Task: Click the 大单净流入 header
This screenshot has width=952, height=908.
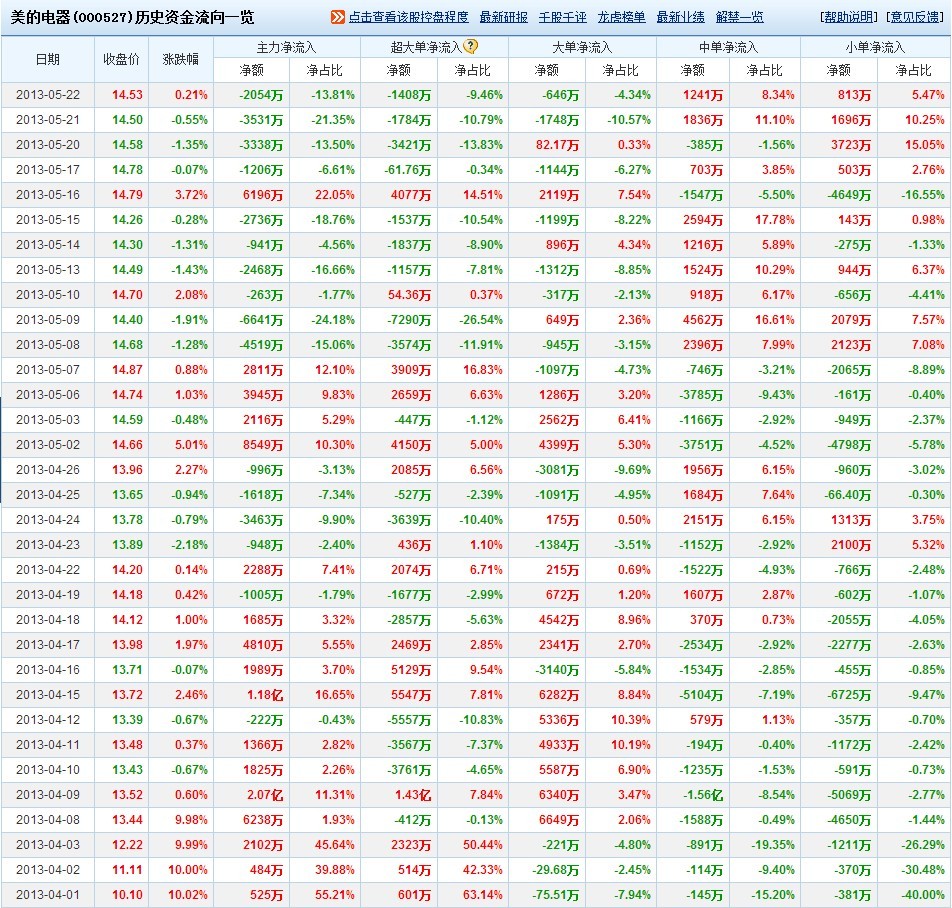Action: 582,47
